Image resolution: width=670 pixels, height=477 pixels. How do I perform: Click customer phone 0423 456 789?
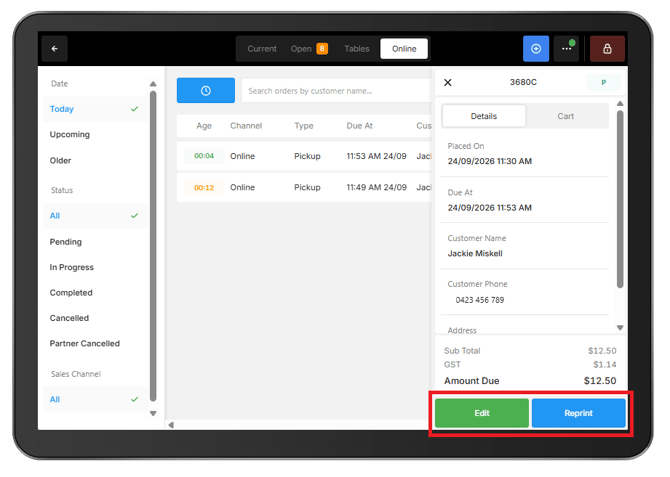point(479,300)
